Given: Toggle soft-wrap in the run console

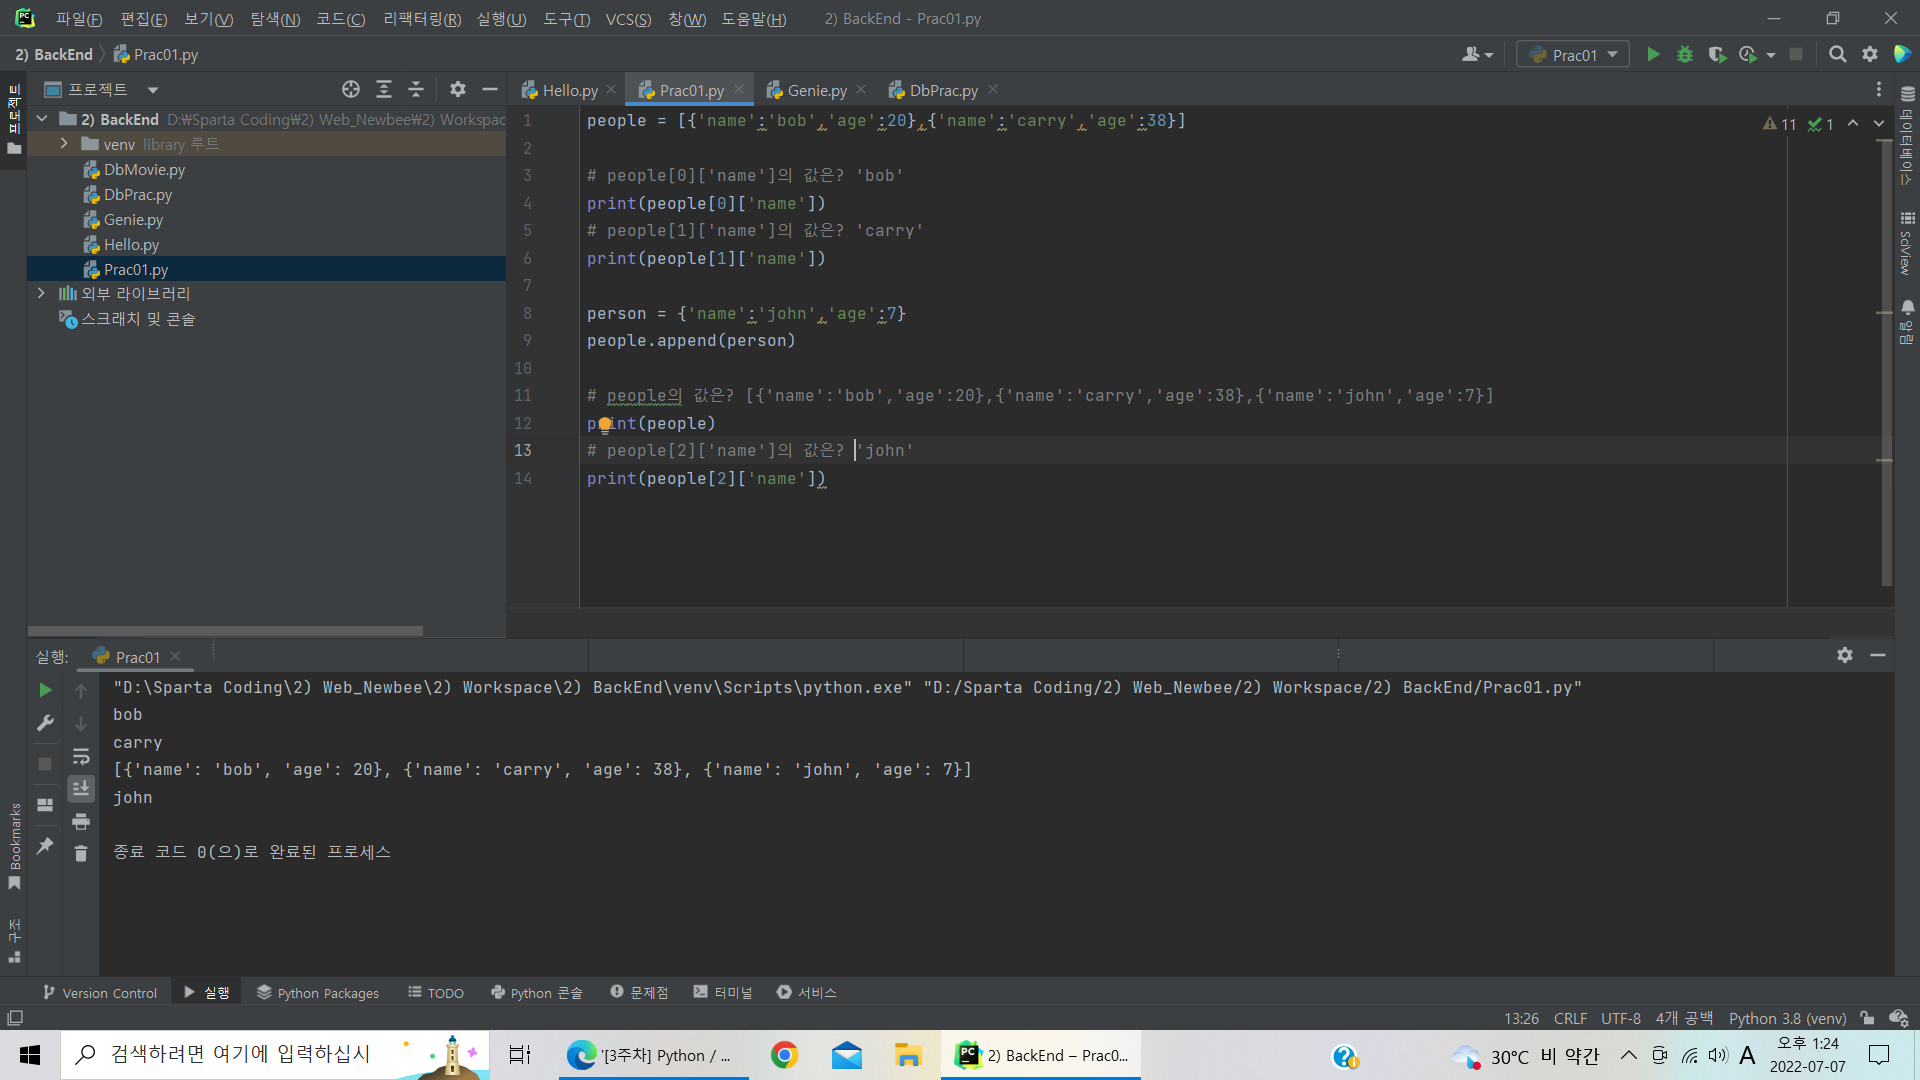Looking at the screenshot, I should point(81,757).
